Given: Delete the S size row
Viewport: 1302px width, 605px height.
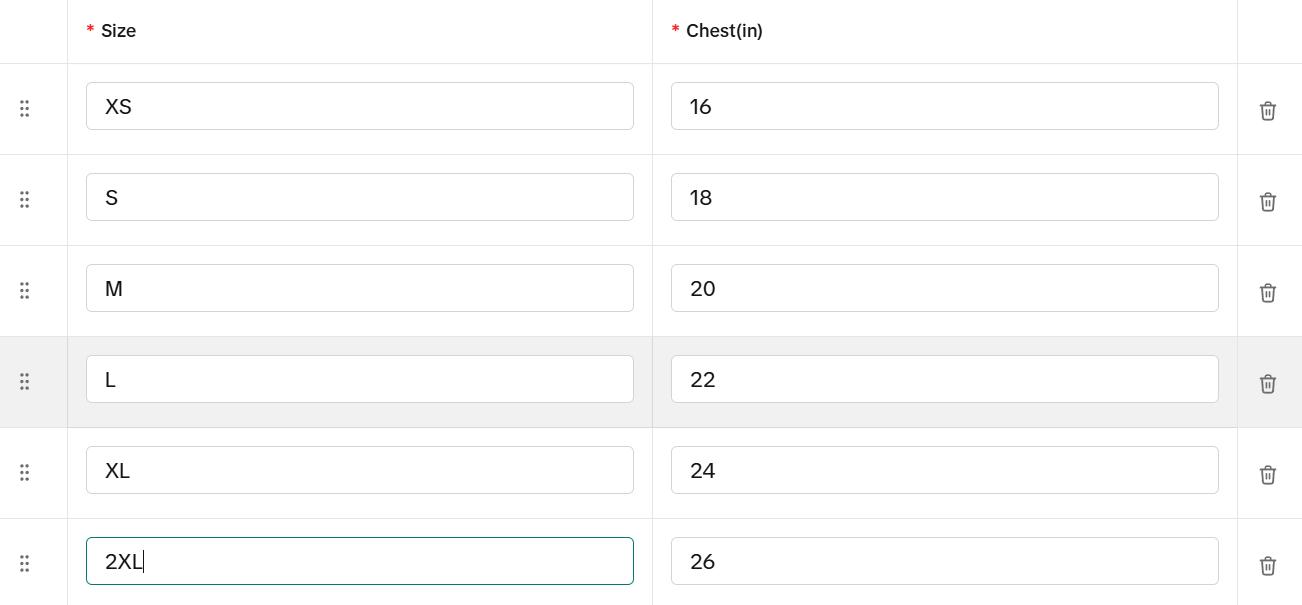Looking at the screenshot, I should click(x=1267, y=201).
